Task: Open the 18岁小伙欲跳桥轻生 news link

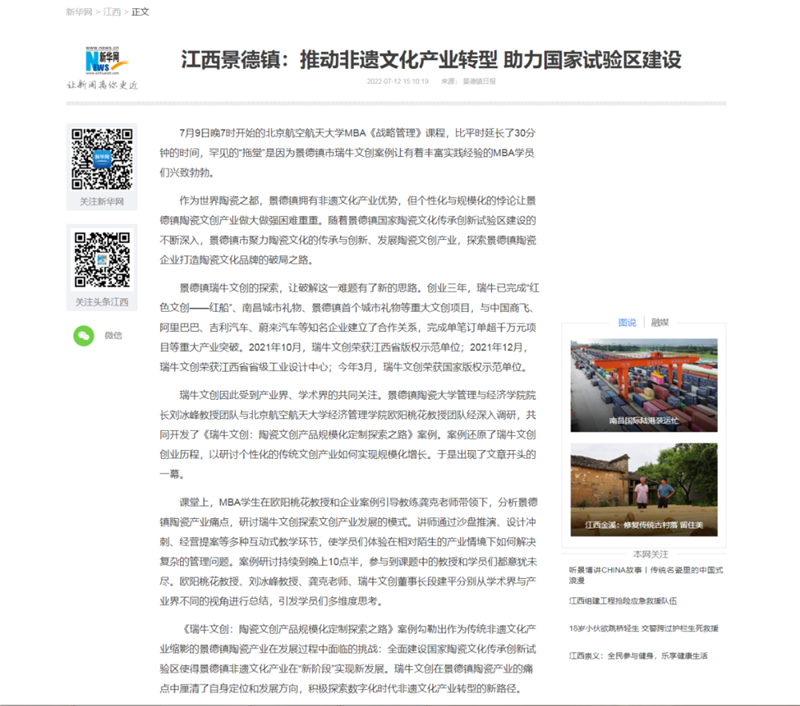Action: click(643, 628)
